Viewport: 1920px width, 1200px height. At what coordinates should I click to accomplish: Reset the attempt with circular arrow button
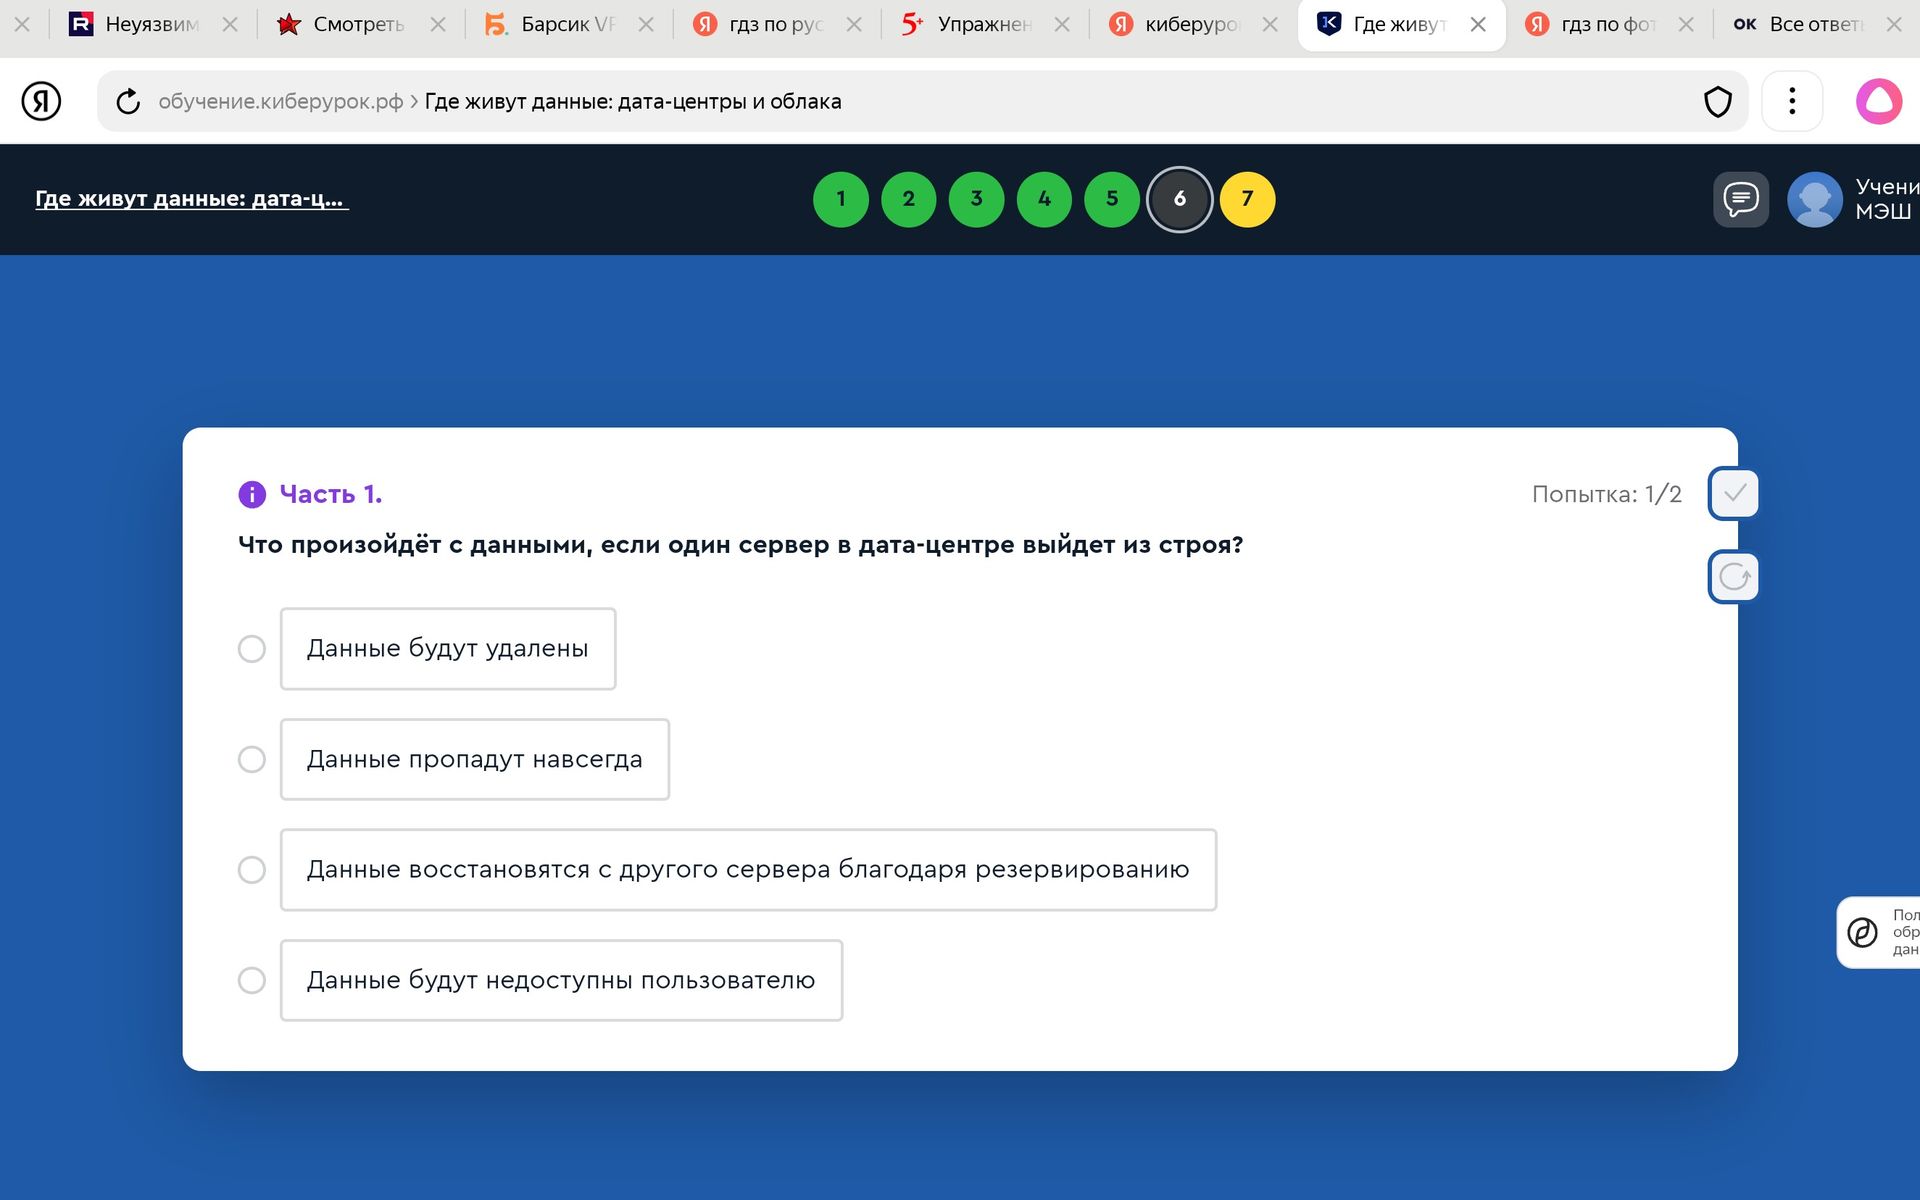[1734, 577]
